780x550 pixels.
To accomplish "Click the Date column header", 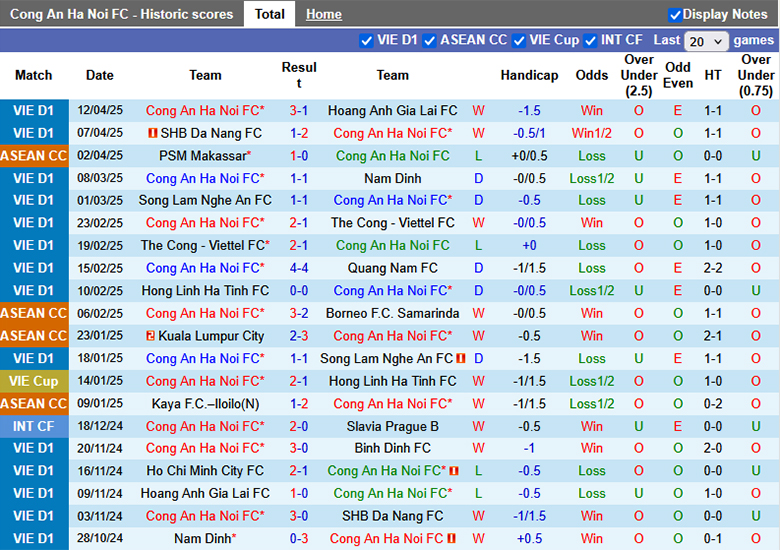I will click(99, 75).
